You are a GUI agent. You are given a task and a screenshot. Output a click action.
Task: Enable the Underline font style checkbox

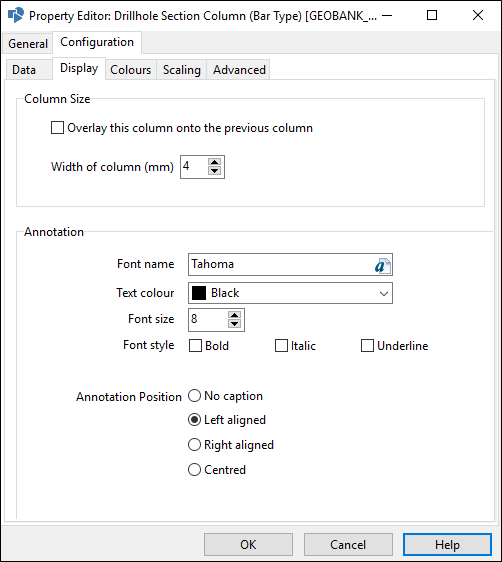coord(367,346)
